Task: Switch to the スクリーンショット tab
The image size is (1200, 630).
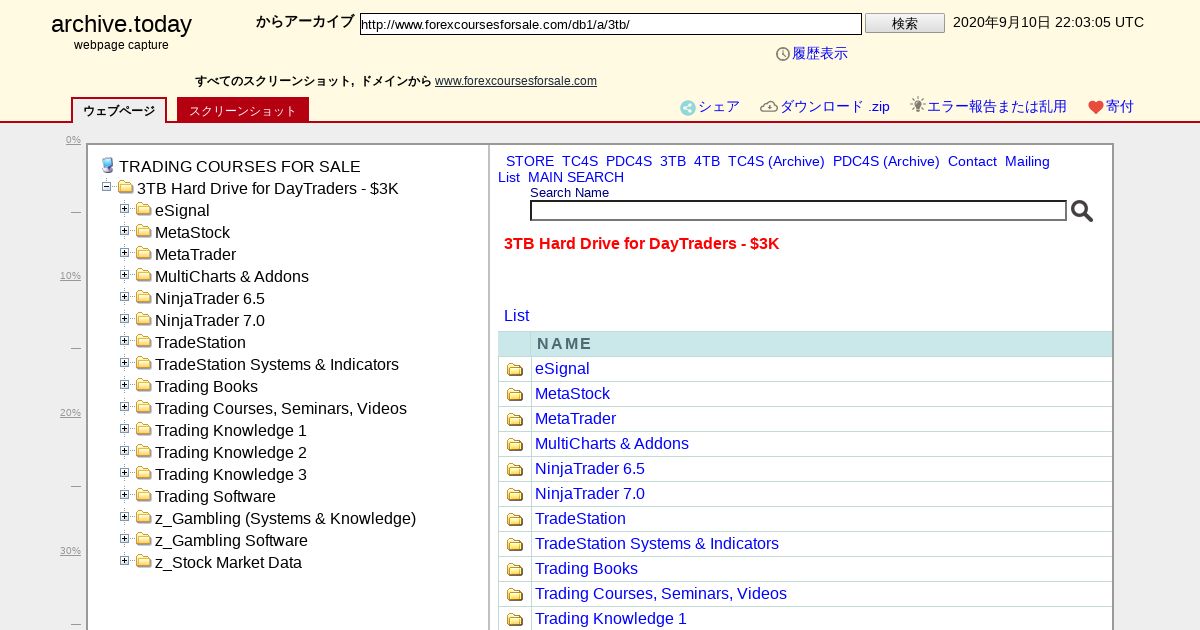Action: pyautogui.click(x=243, y=110)
